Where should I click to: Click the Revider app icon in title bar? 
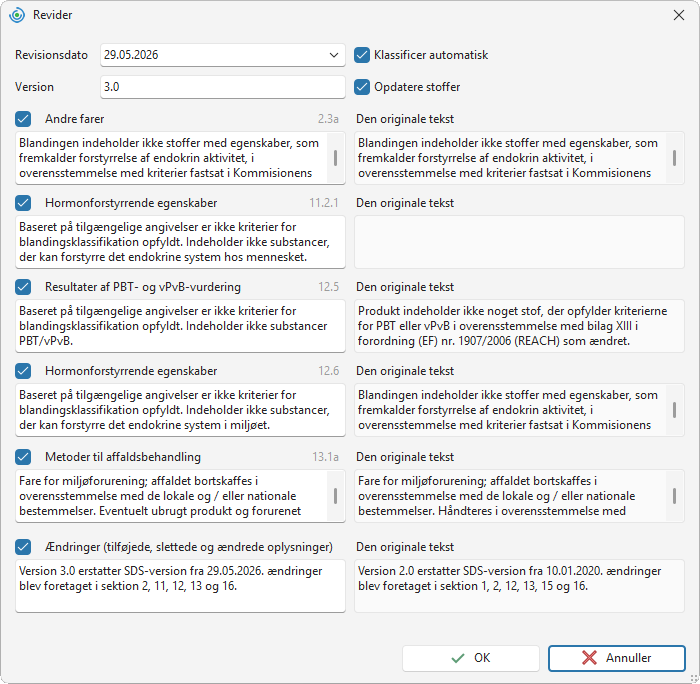click(x=17, y=15)
